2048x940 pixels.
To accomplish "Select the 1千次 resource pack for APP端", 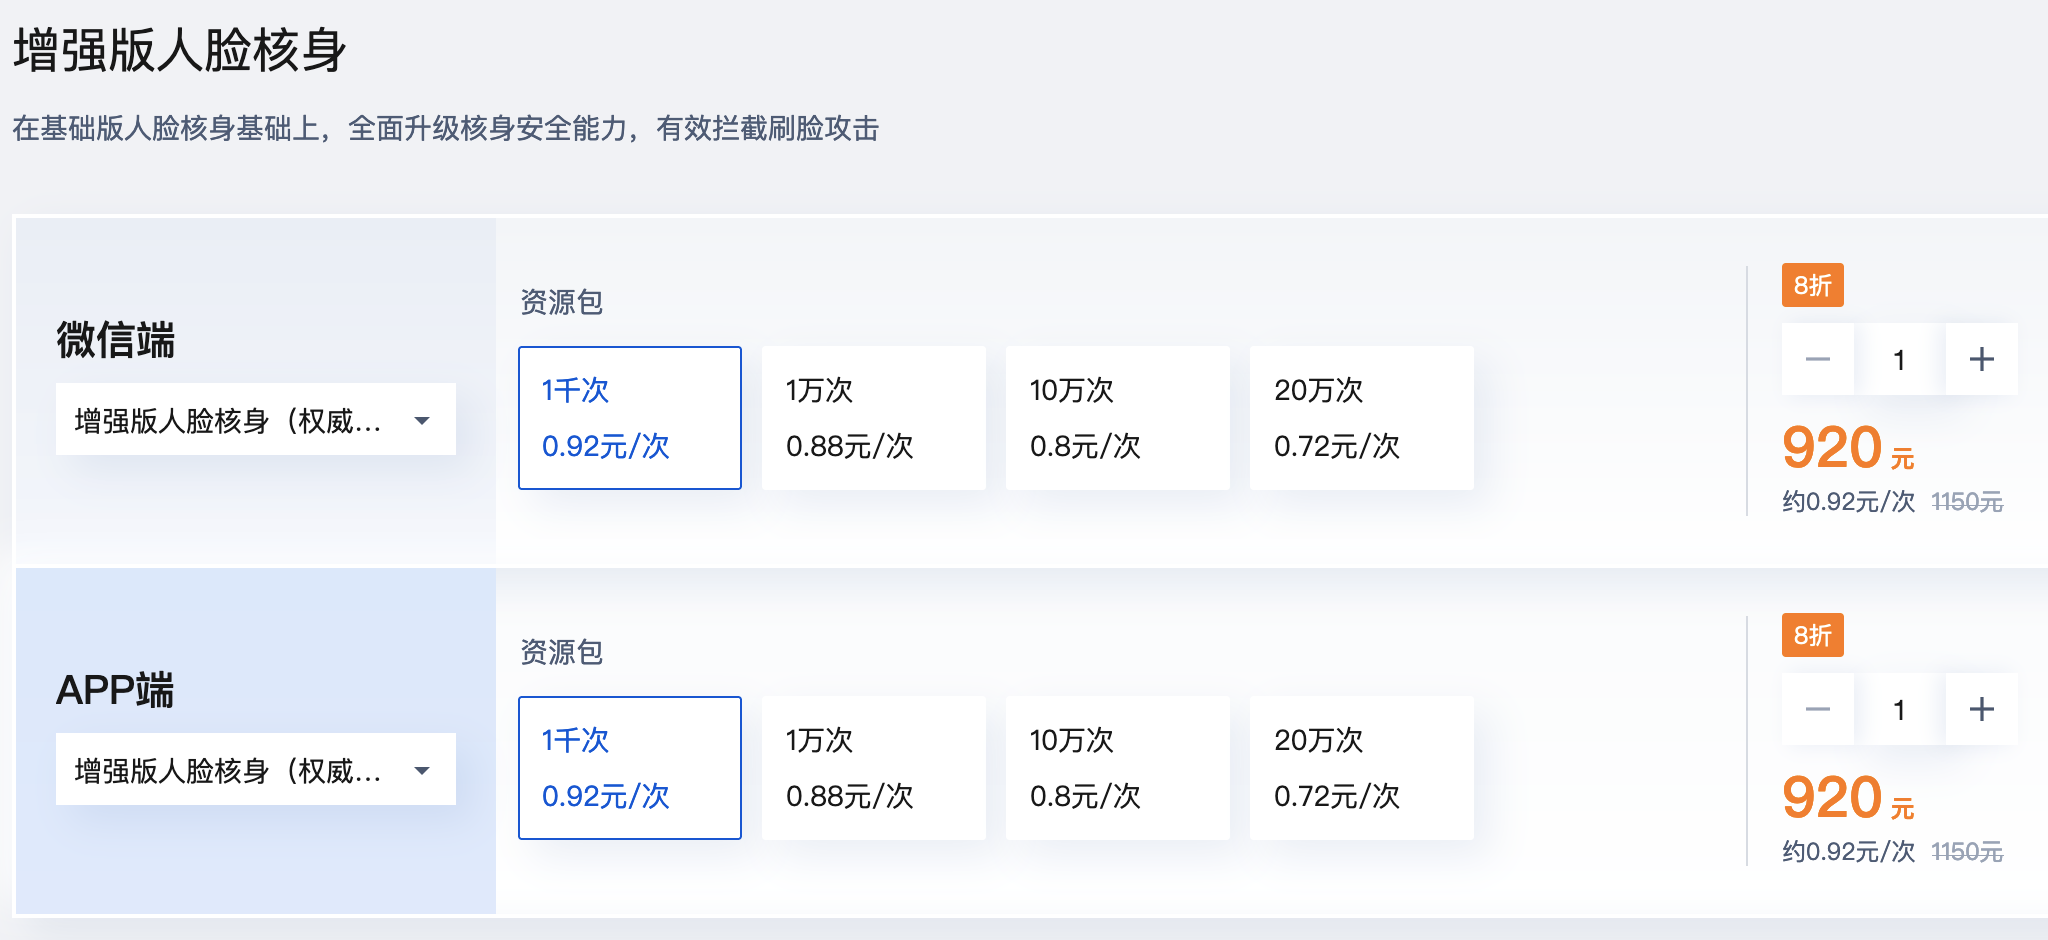I will click(629, 768).
